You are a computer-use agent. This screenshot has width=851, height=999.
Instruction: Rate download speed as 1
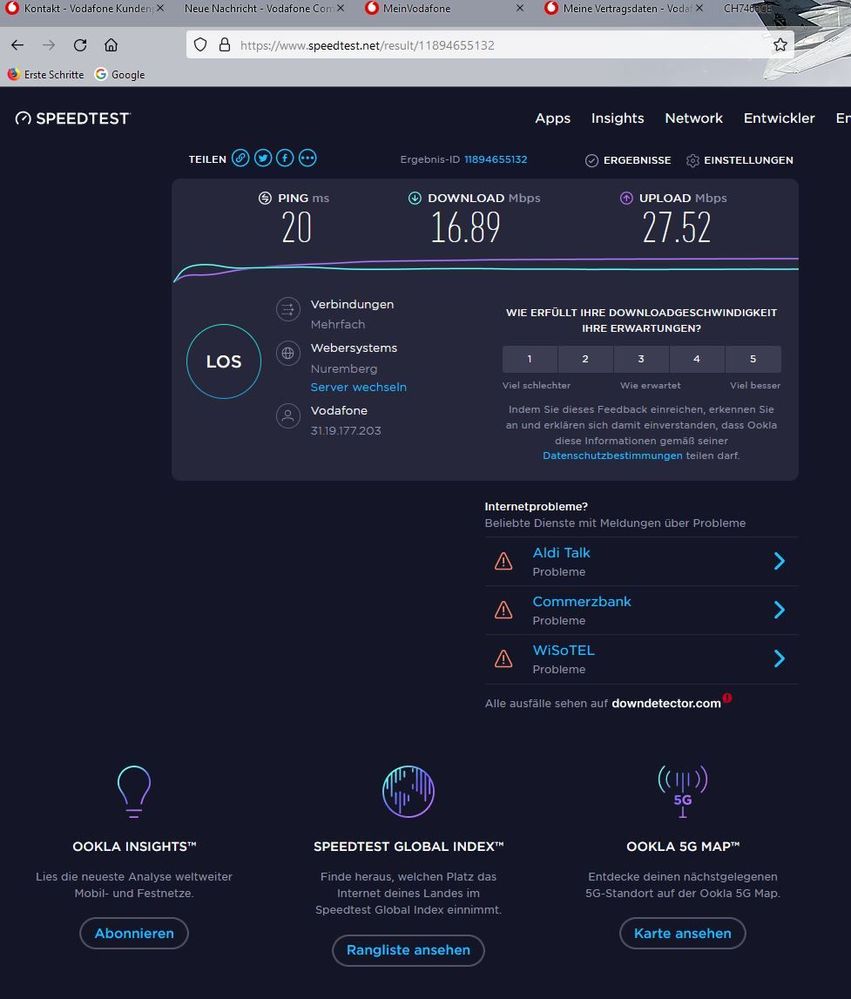529,359
